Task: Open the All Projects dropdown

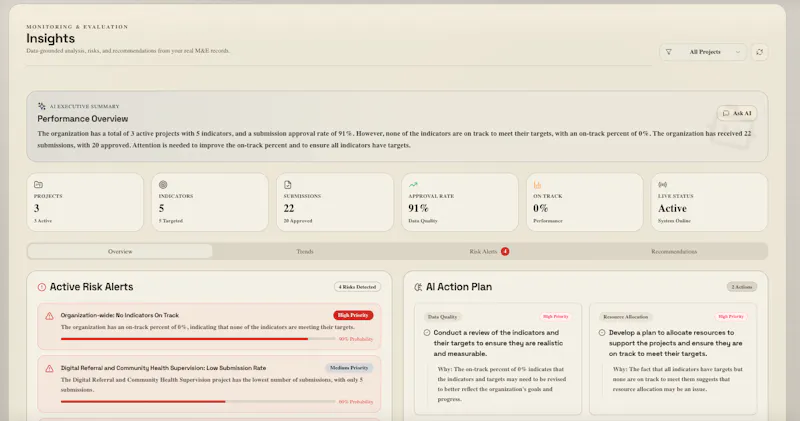Action: pos(703,52)
